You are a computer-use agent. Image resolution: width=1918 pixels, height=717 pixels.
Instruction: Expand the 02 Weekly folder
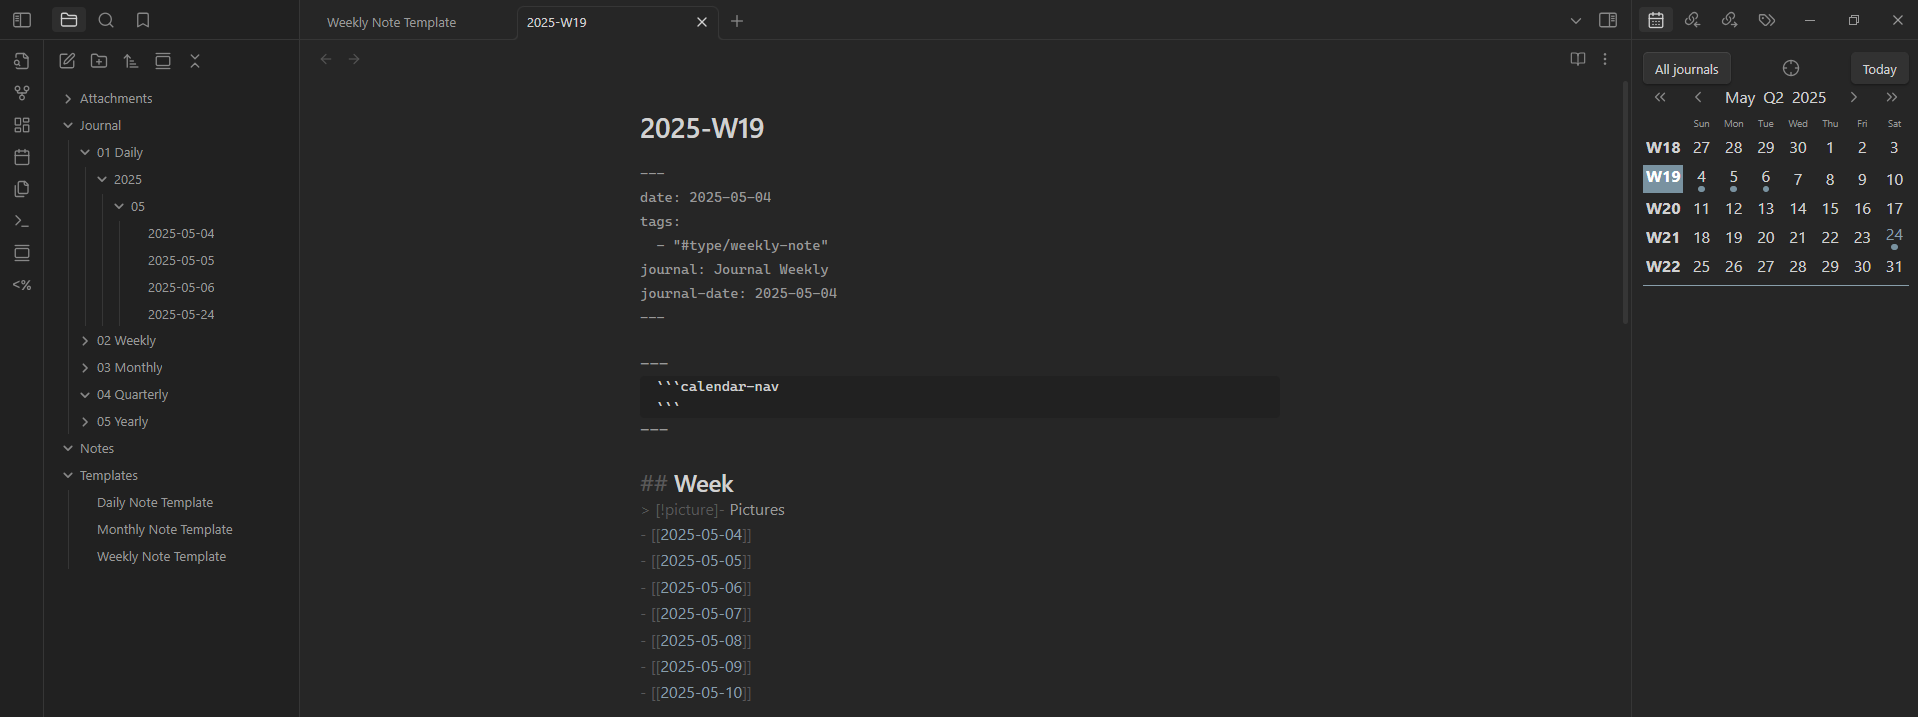[x=126, y=341]
